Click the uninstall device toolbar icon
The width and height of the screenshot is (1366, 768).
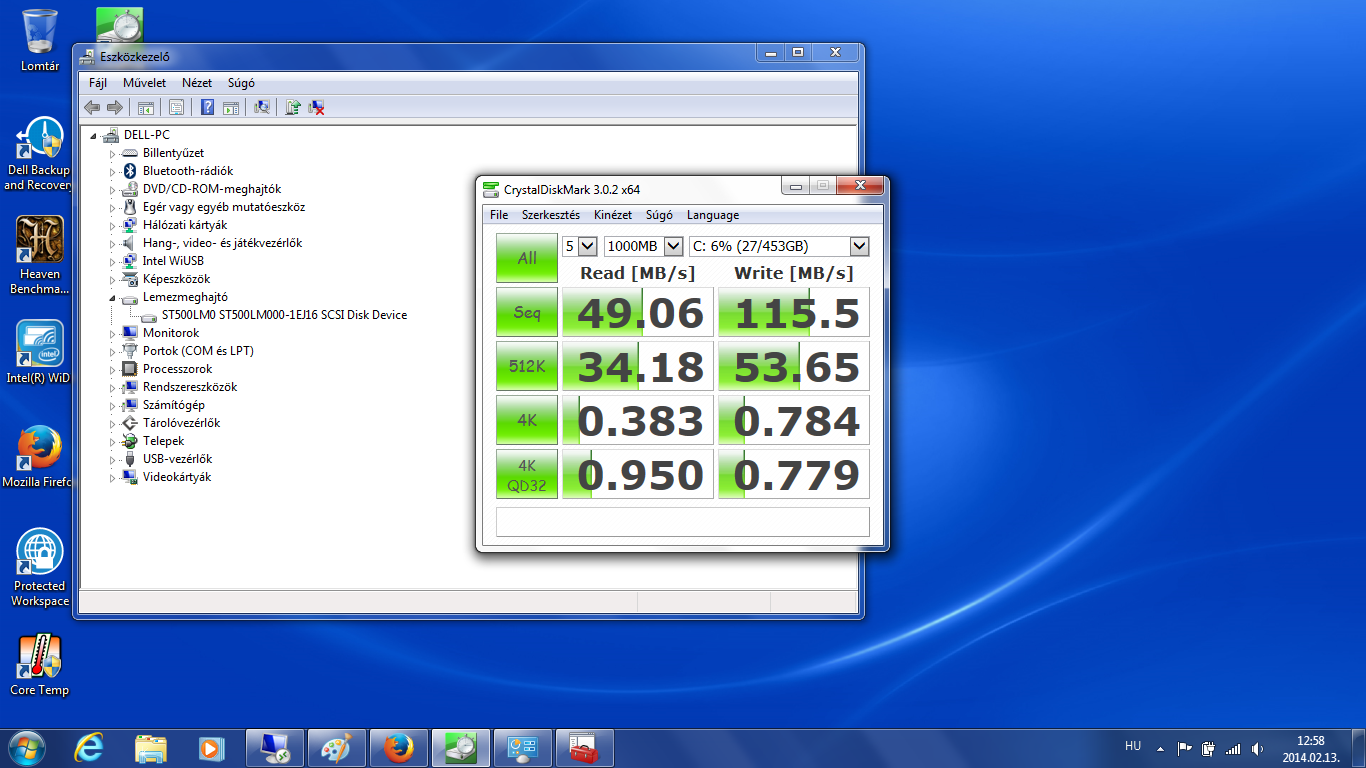(316, 107)
